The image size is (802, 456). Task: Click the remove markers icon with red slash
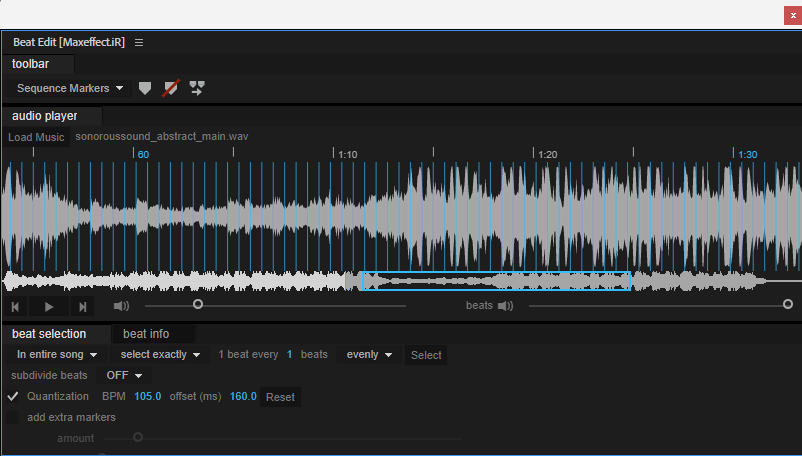[171, 88]
